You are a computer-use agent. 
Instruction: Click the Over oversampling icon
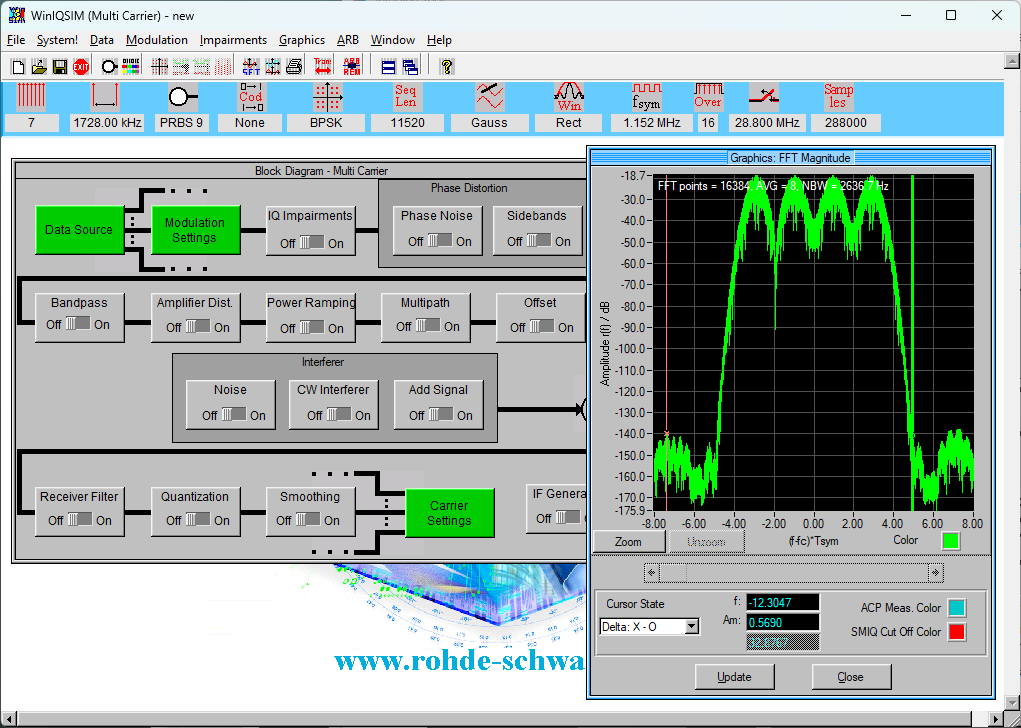708,96
